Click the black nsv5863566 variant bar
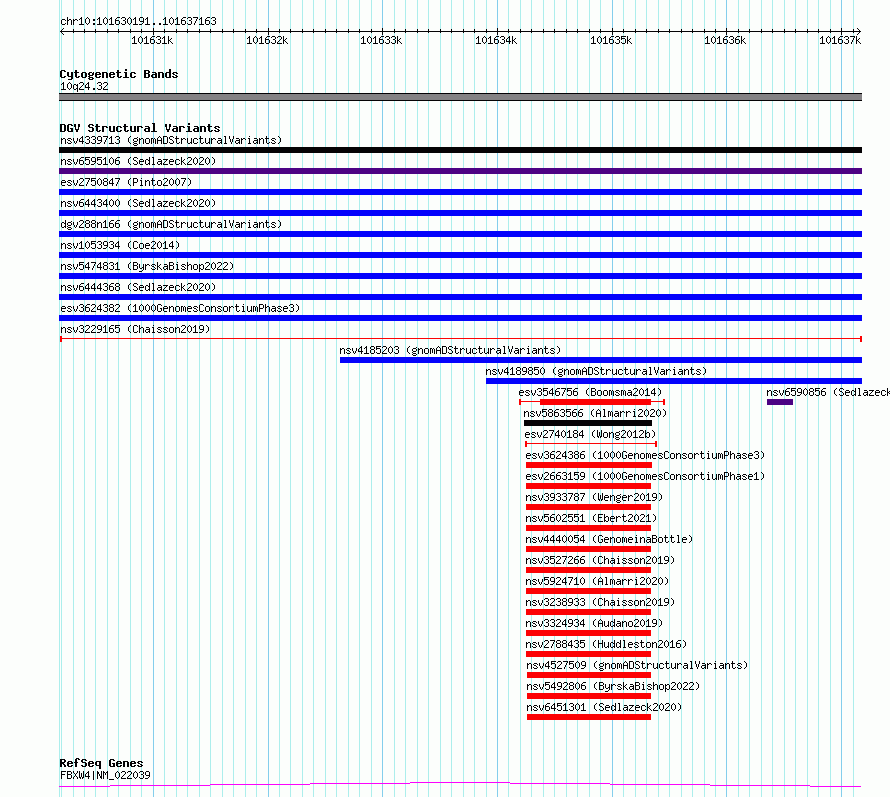Viewport: 890px width, 797px height. pos(588,423)
